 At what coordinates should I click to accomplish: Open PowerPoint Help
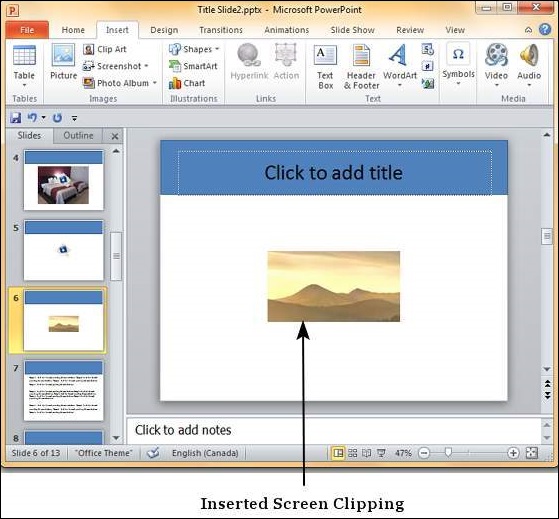pos(545,29)
